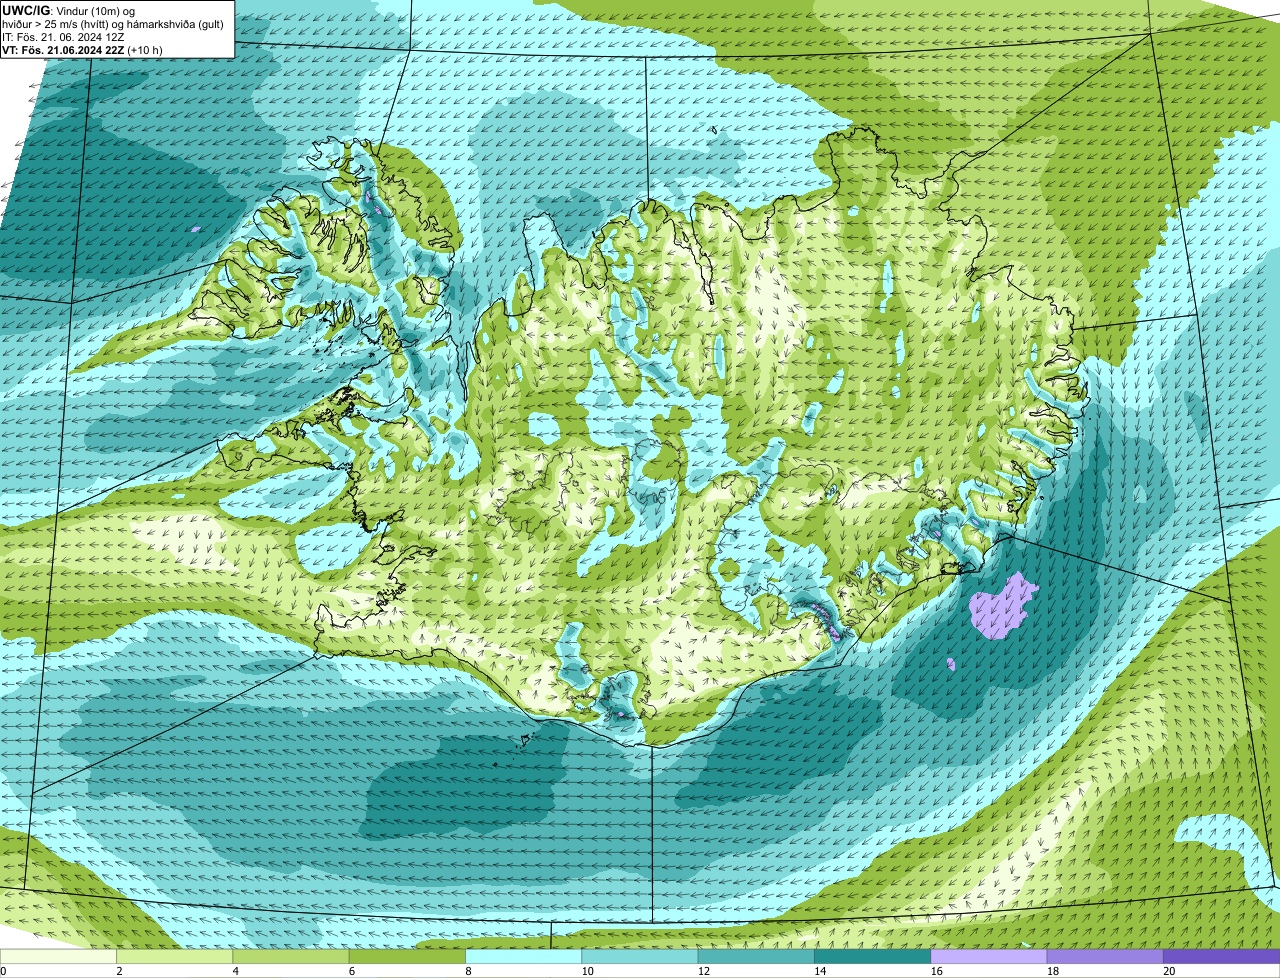Click the legend scale label '6'
Image resolution: width=1280 pixels, height=978 pixels.
(x=351, y=971)
